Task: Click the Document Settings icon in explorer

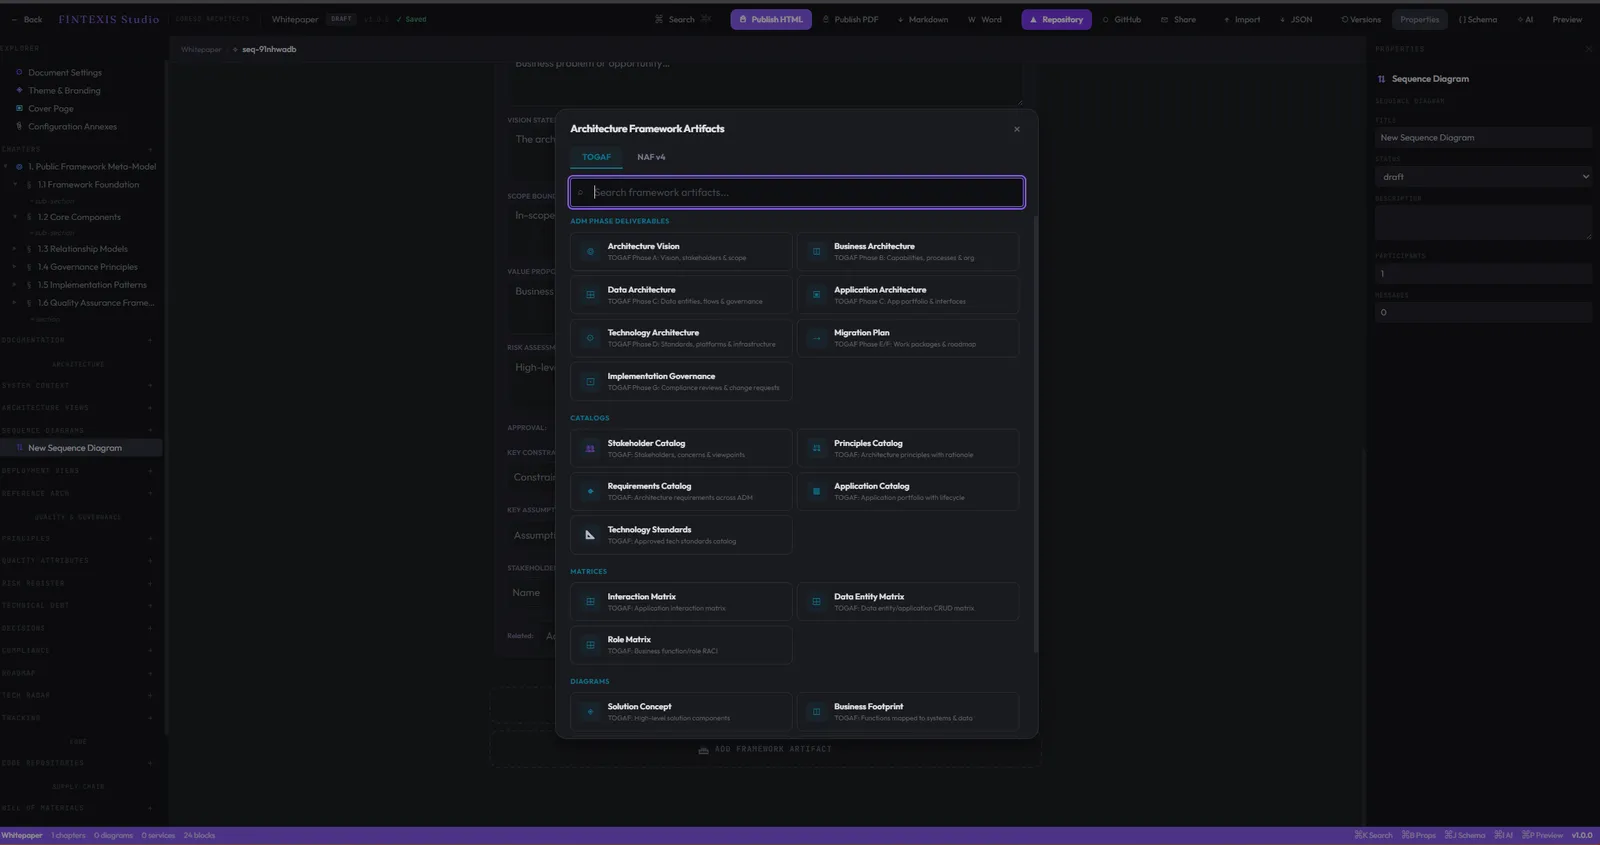Action: [x=19, y=72]
